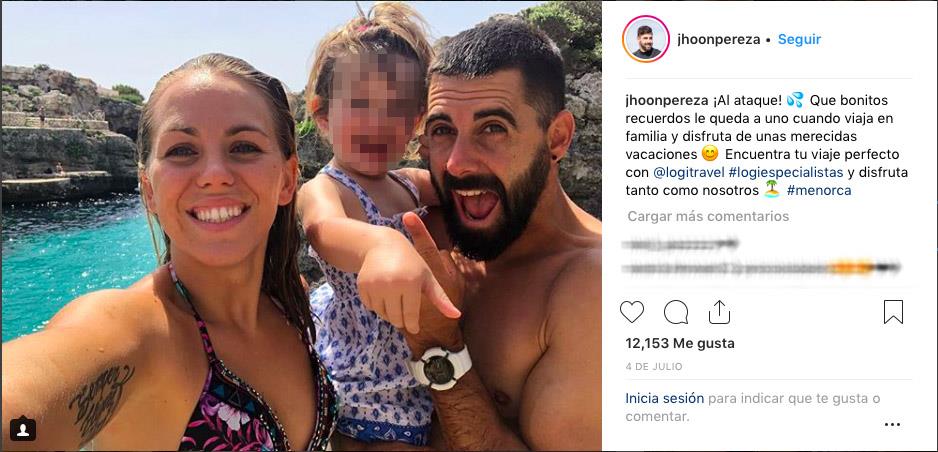The image size is (938, 452).
Task: Open the #logiespecialistas hashtag
Action: coord(785,173)
